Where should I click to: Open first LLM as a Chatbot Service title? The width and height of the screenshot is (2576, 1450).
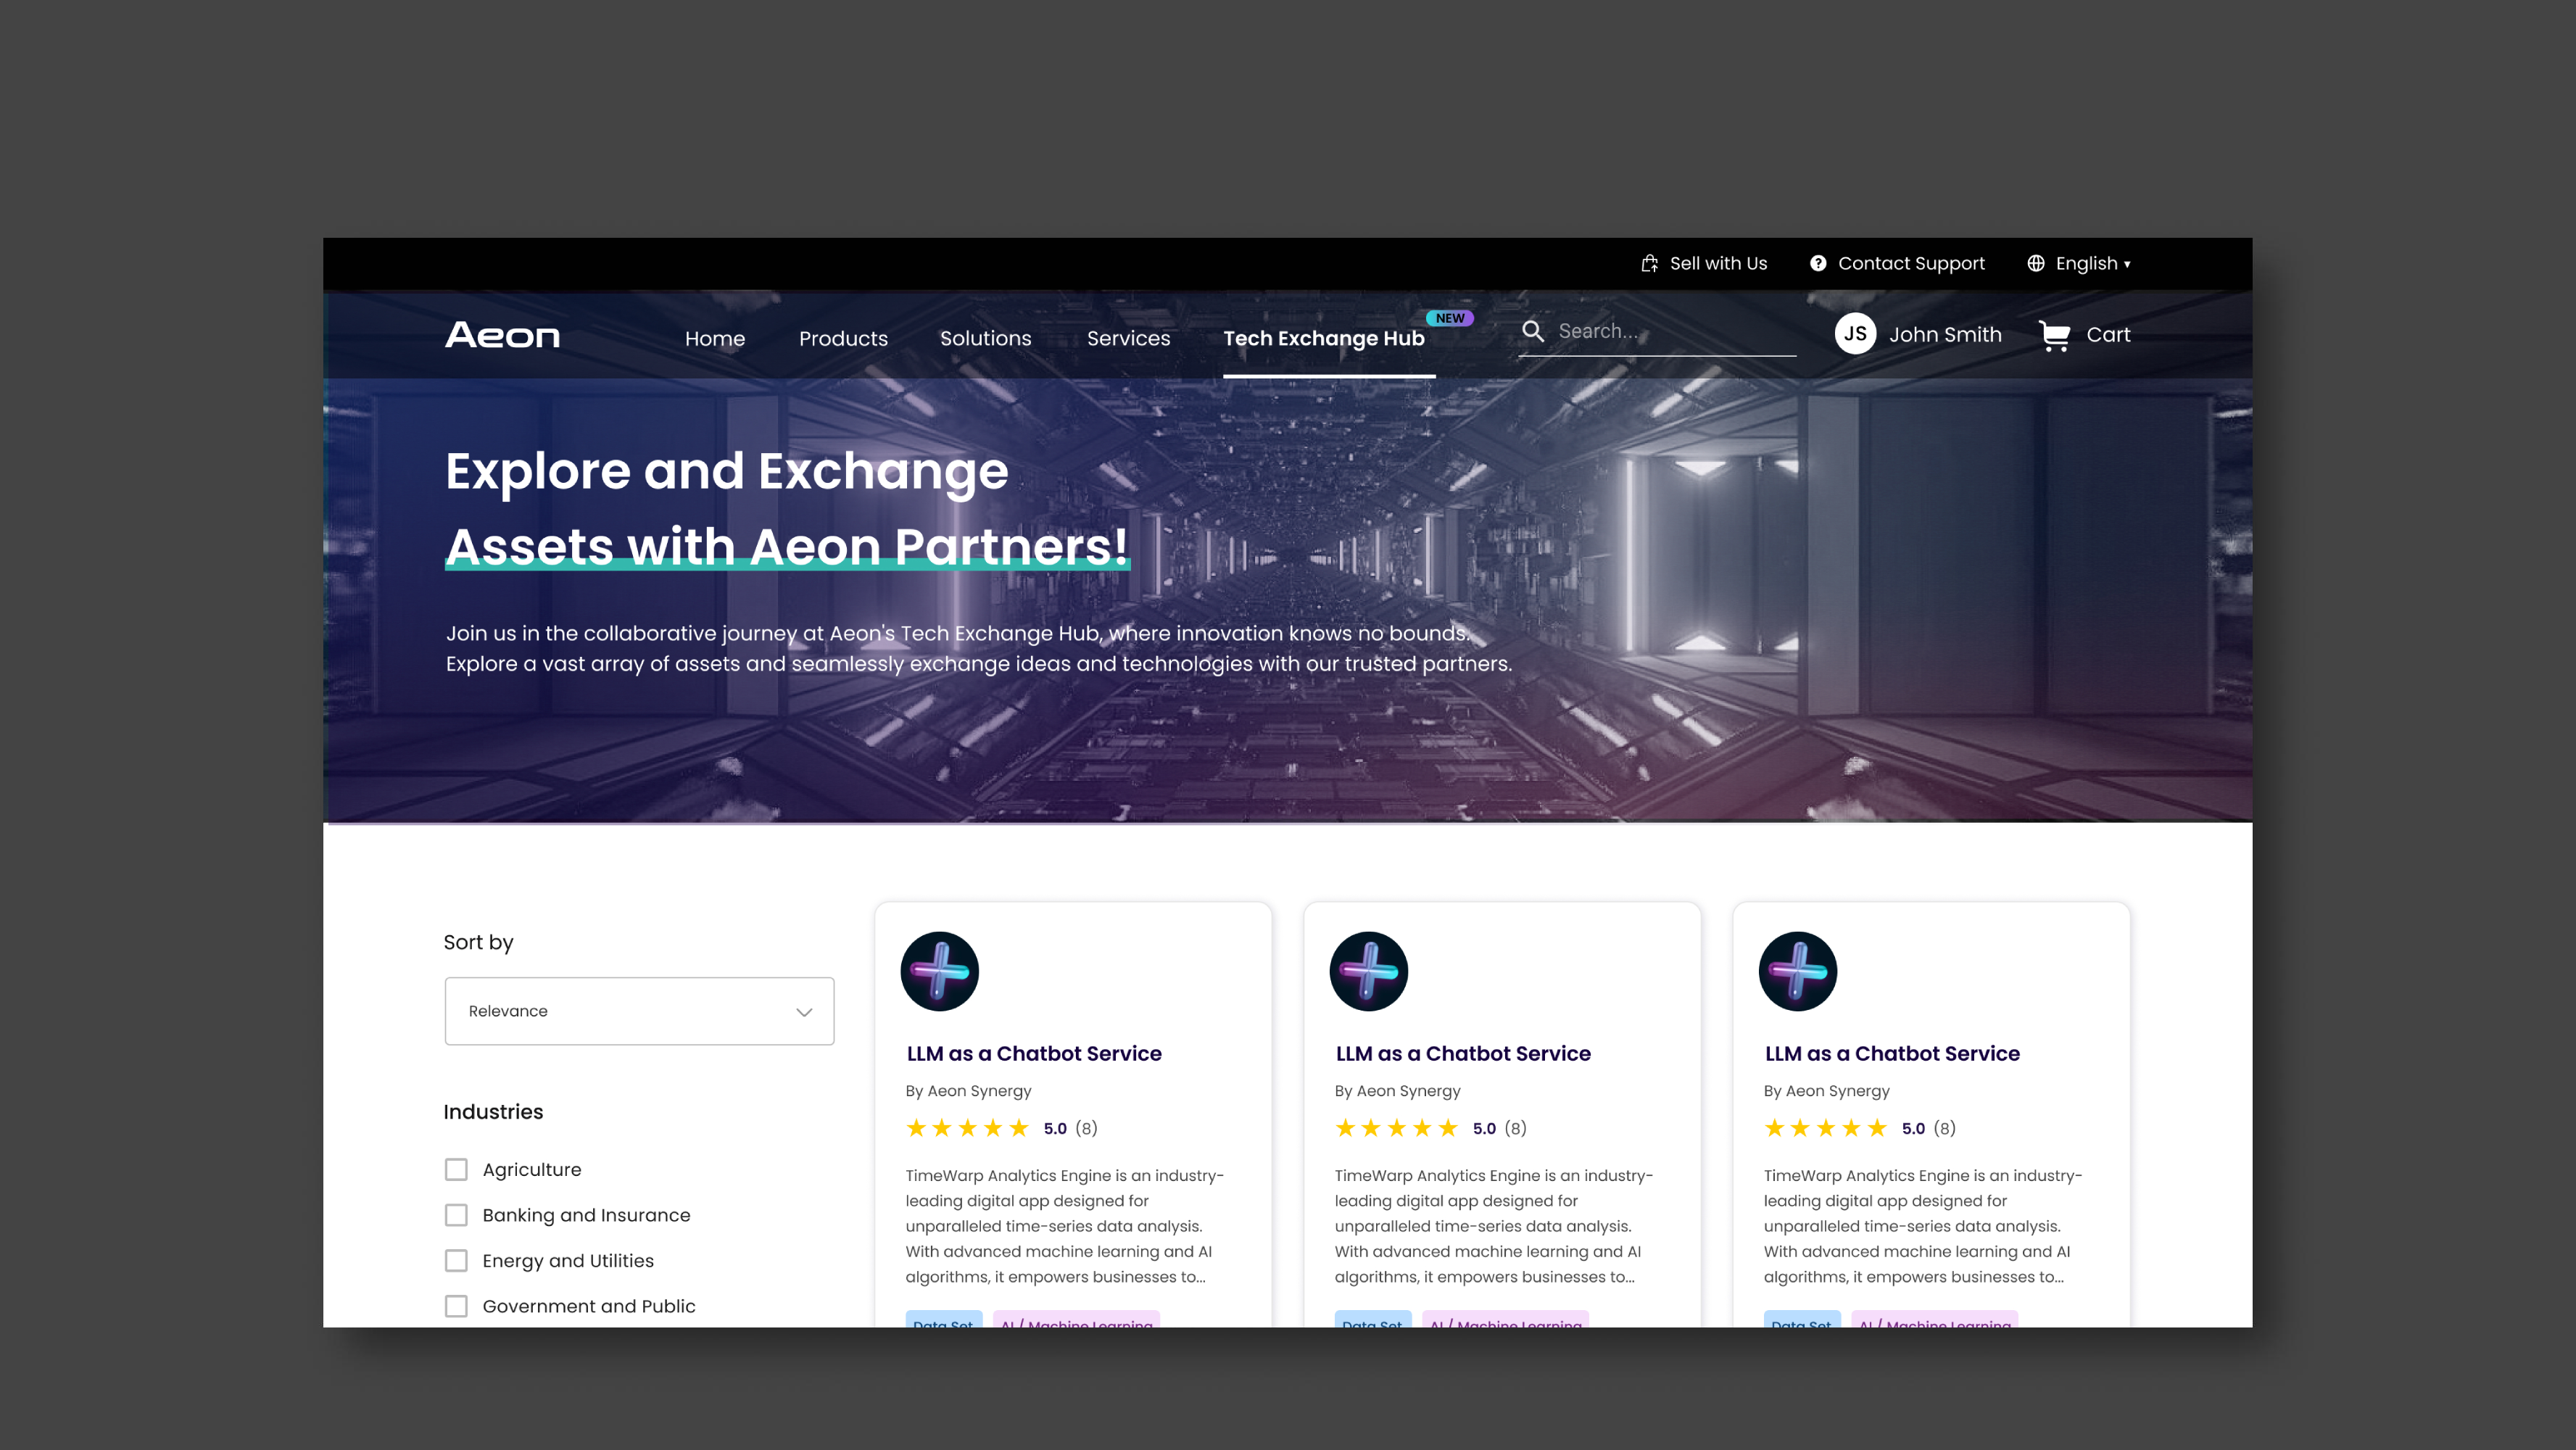coord(1033,1053)
